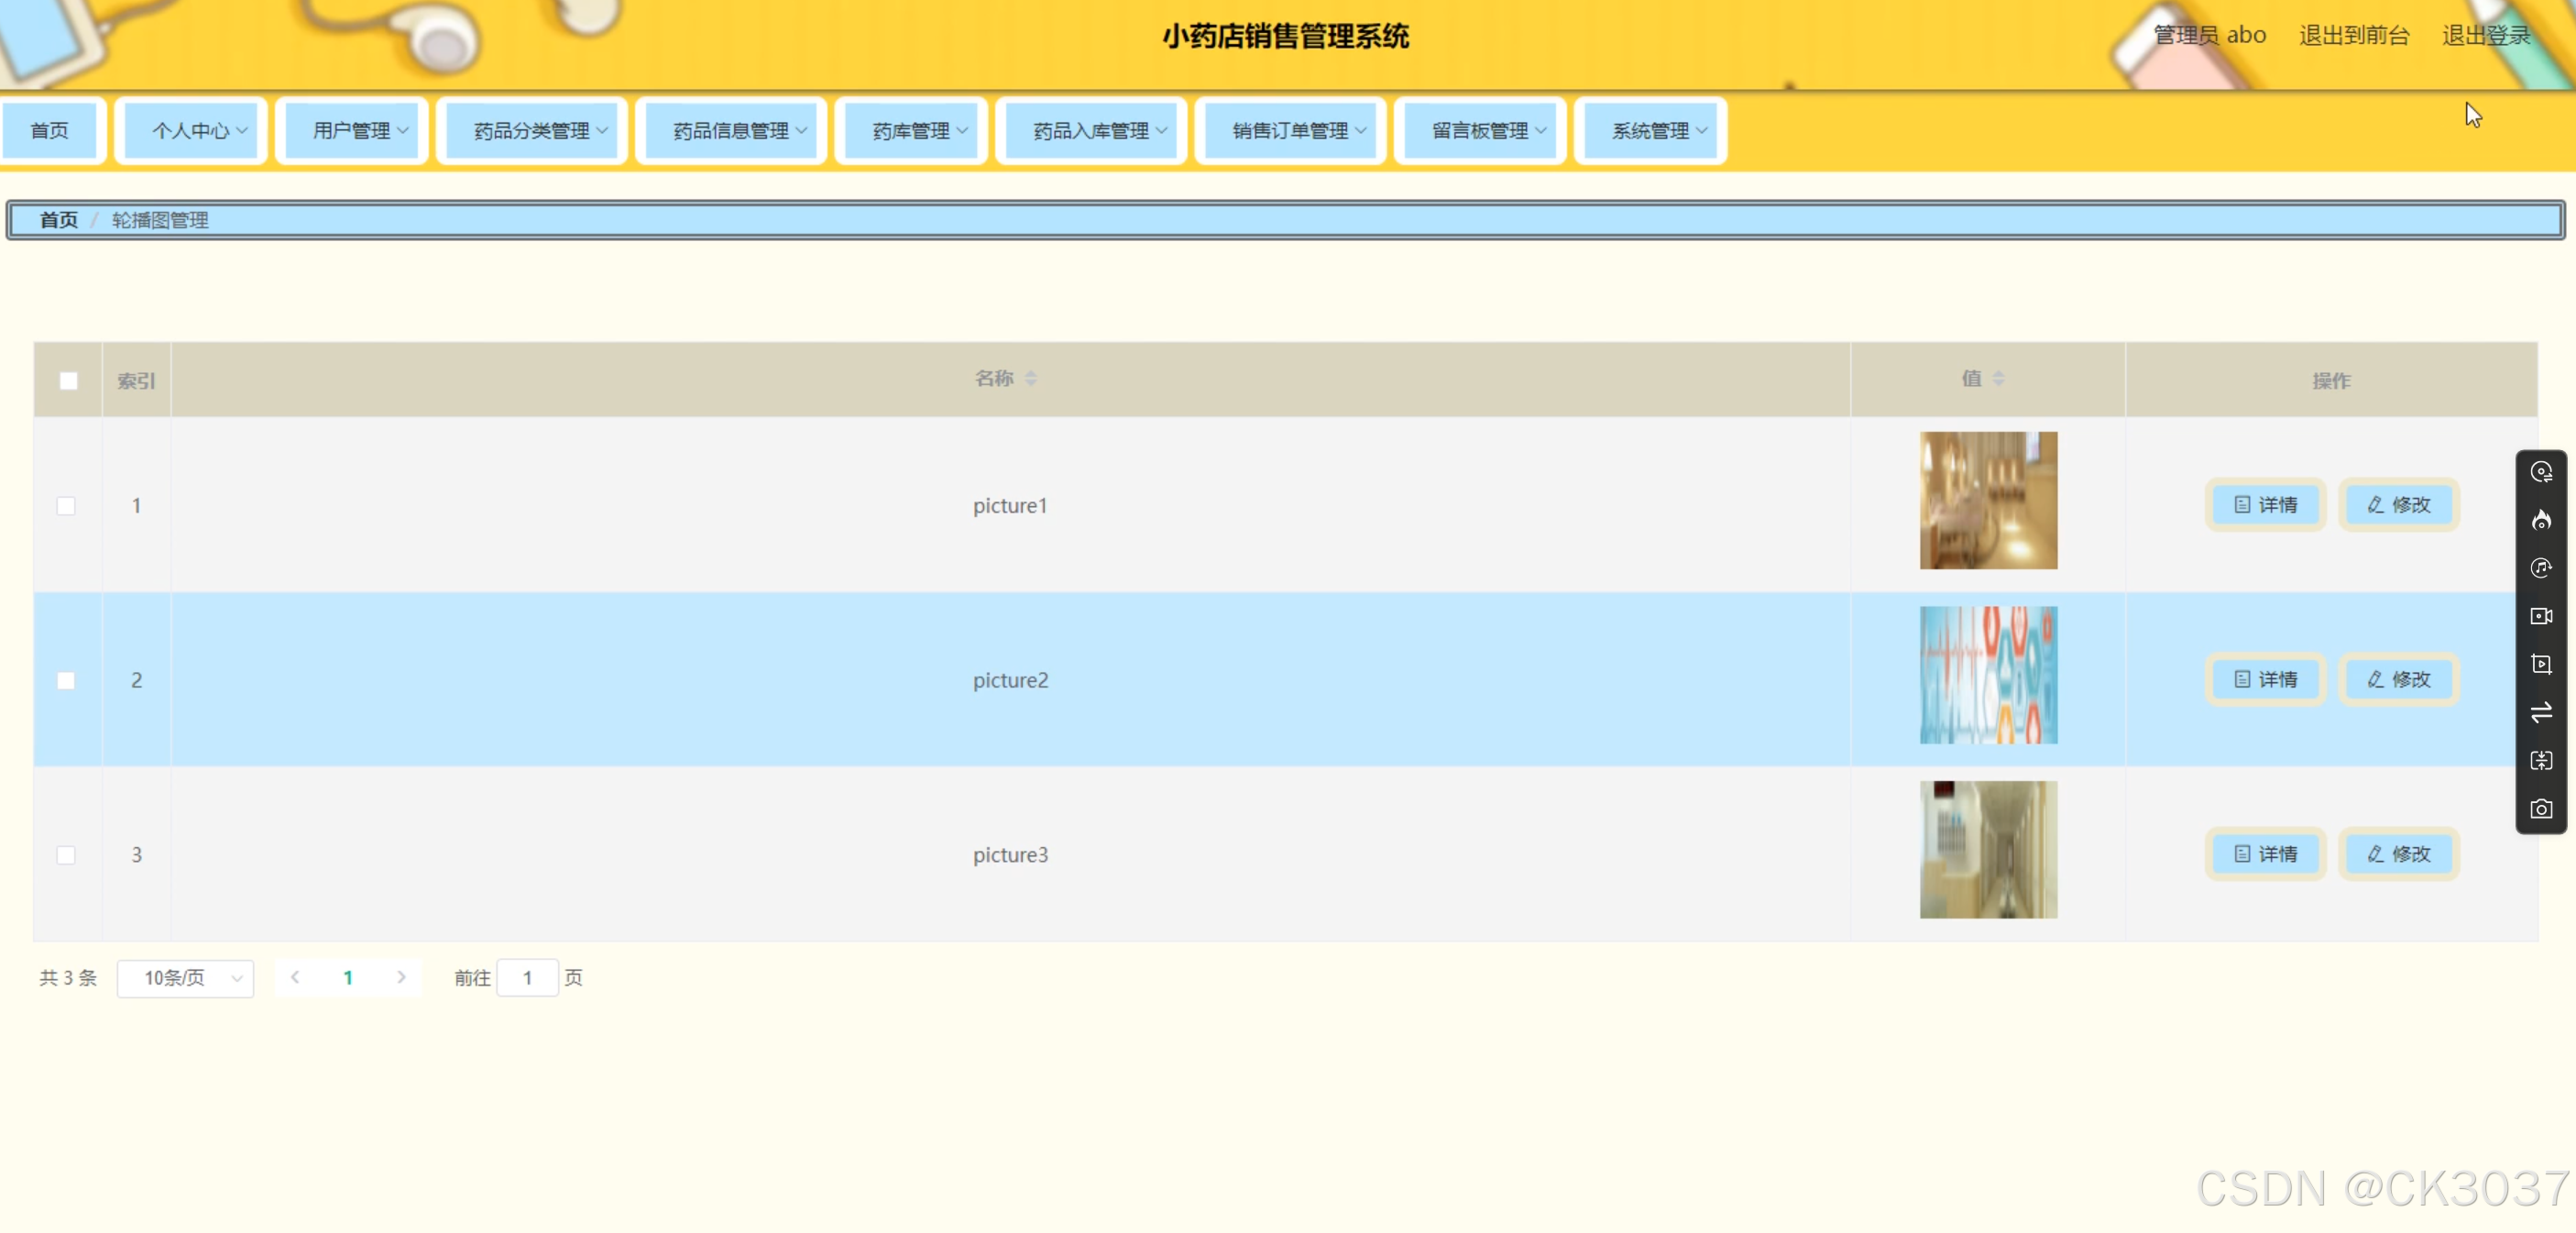Click the picture1 thumbnail image
This screenshot has height=1233, width=2576.
[1988, 500]
